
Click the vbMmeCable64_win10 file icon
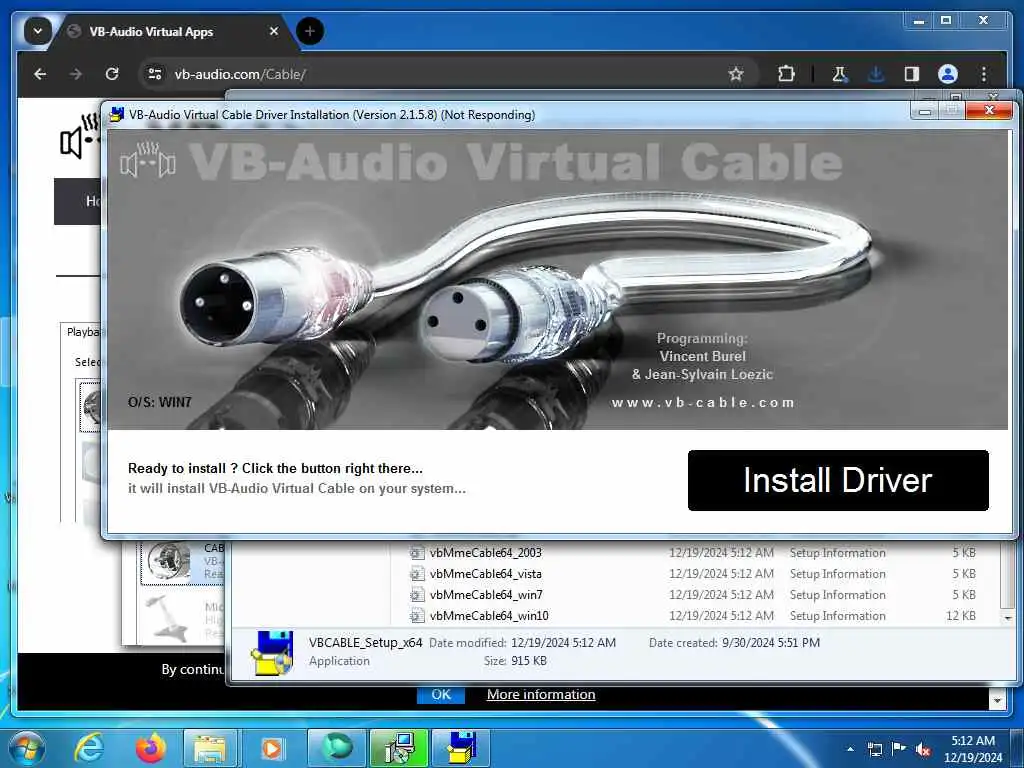[x=417, y=616]
